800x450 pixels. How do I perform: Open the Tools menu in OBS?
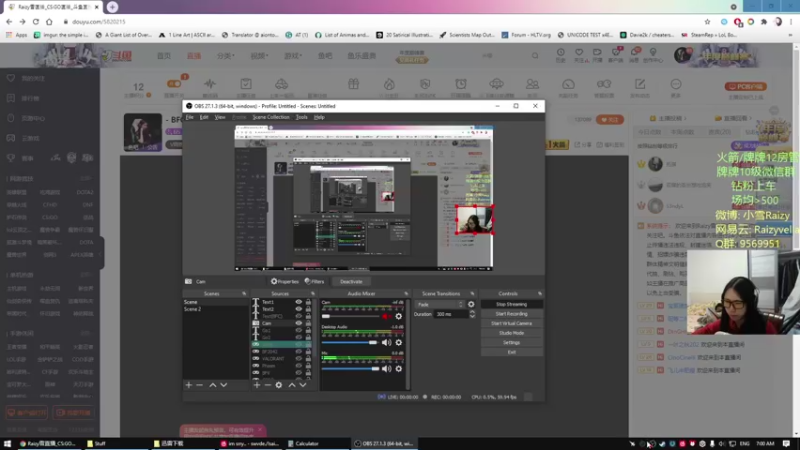pos(302,117)
